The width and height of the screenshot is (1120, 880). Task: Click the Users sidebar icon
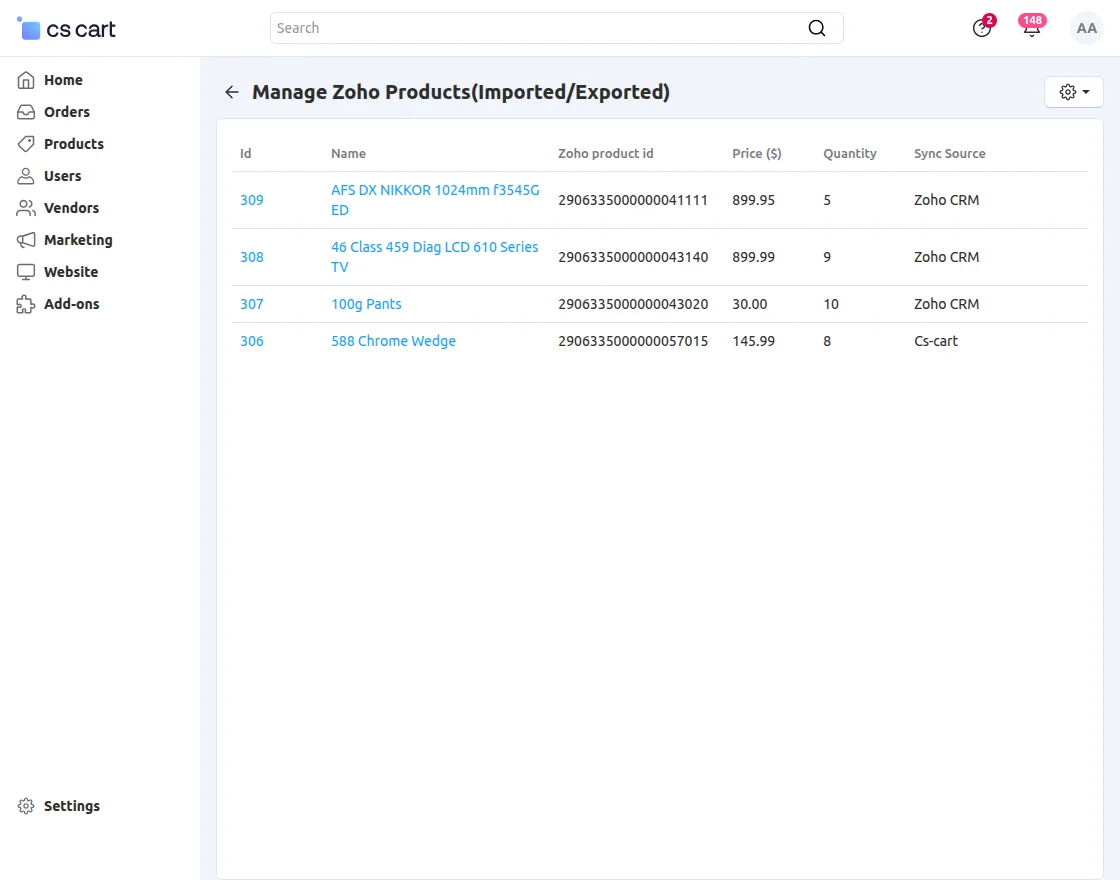point(25,176)
